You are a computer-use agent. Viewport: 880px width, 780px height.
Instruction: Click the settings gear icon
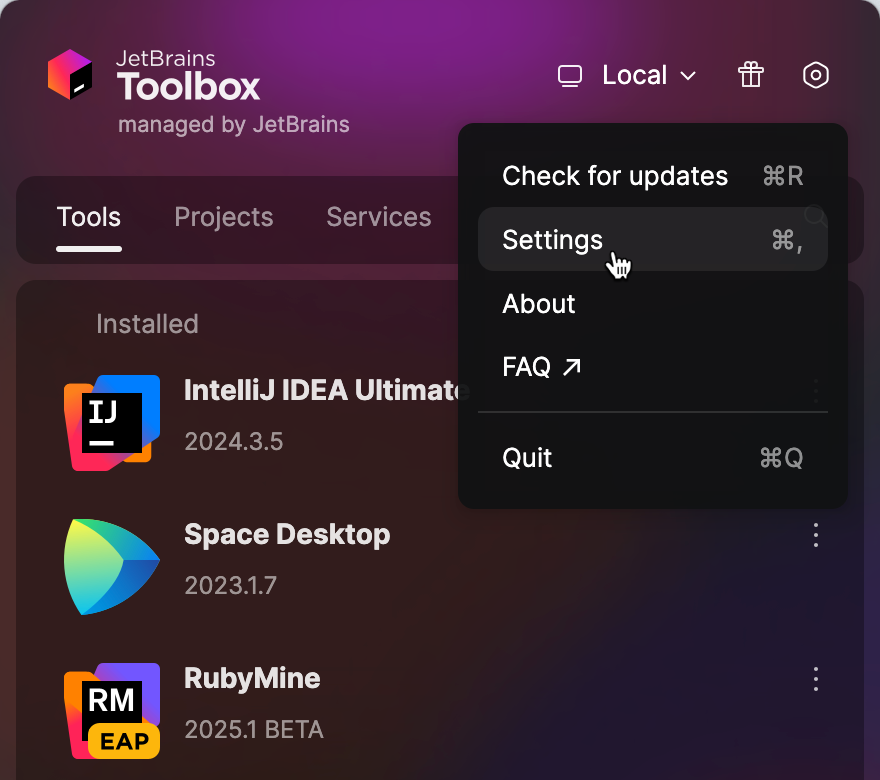coord(816,75)
